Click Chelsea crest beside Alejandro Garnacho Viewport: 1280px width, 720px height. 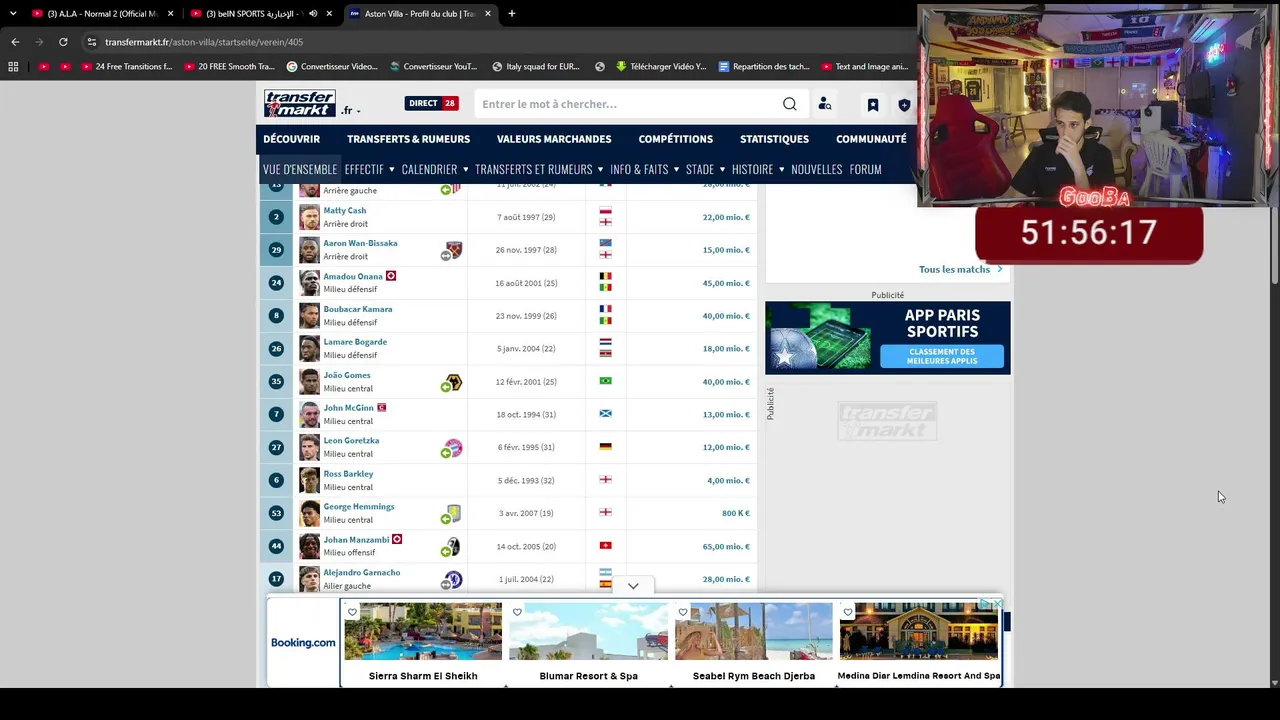(453, 580)
